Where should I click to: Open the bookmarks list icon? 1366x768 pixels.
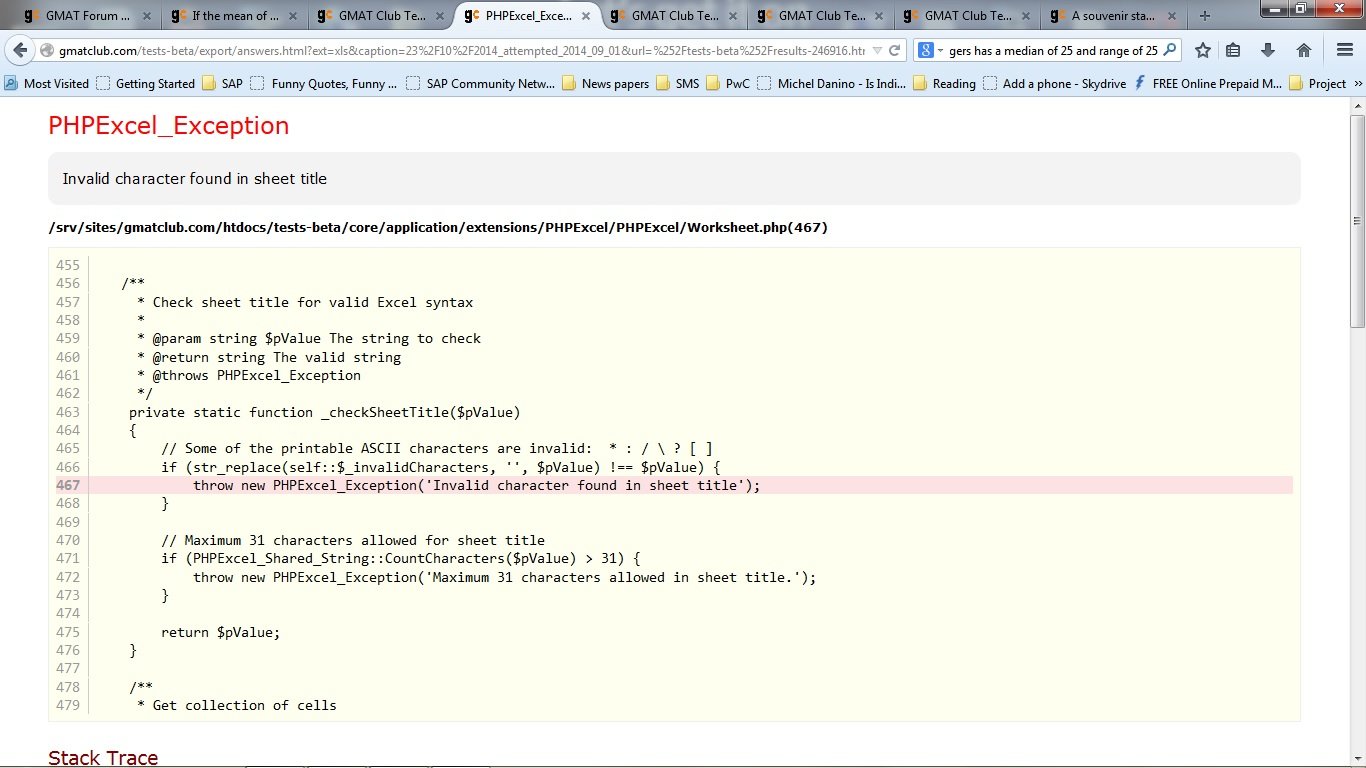pyautogui.click(x=1234, y=51)
